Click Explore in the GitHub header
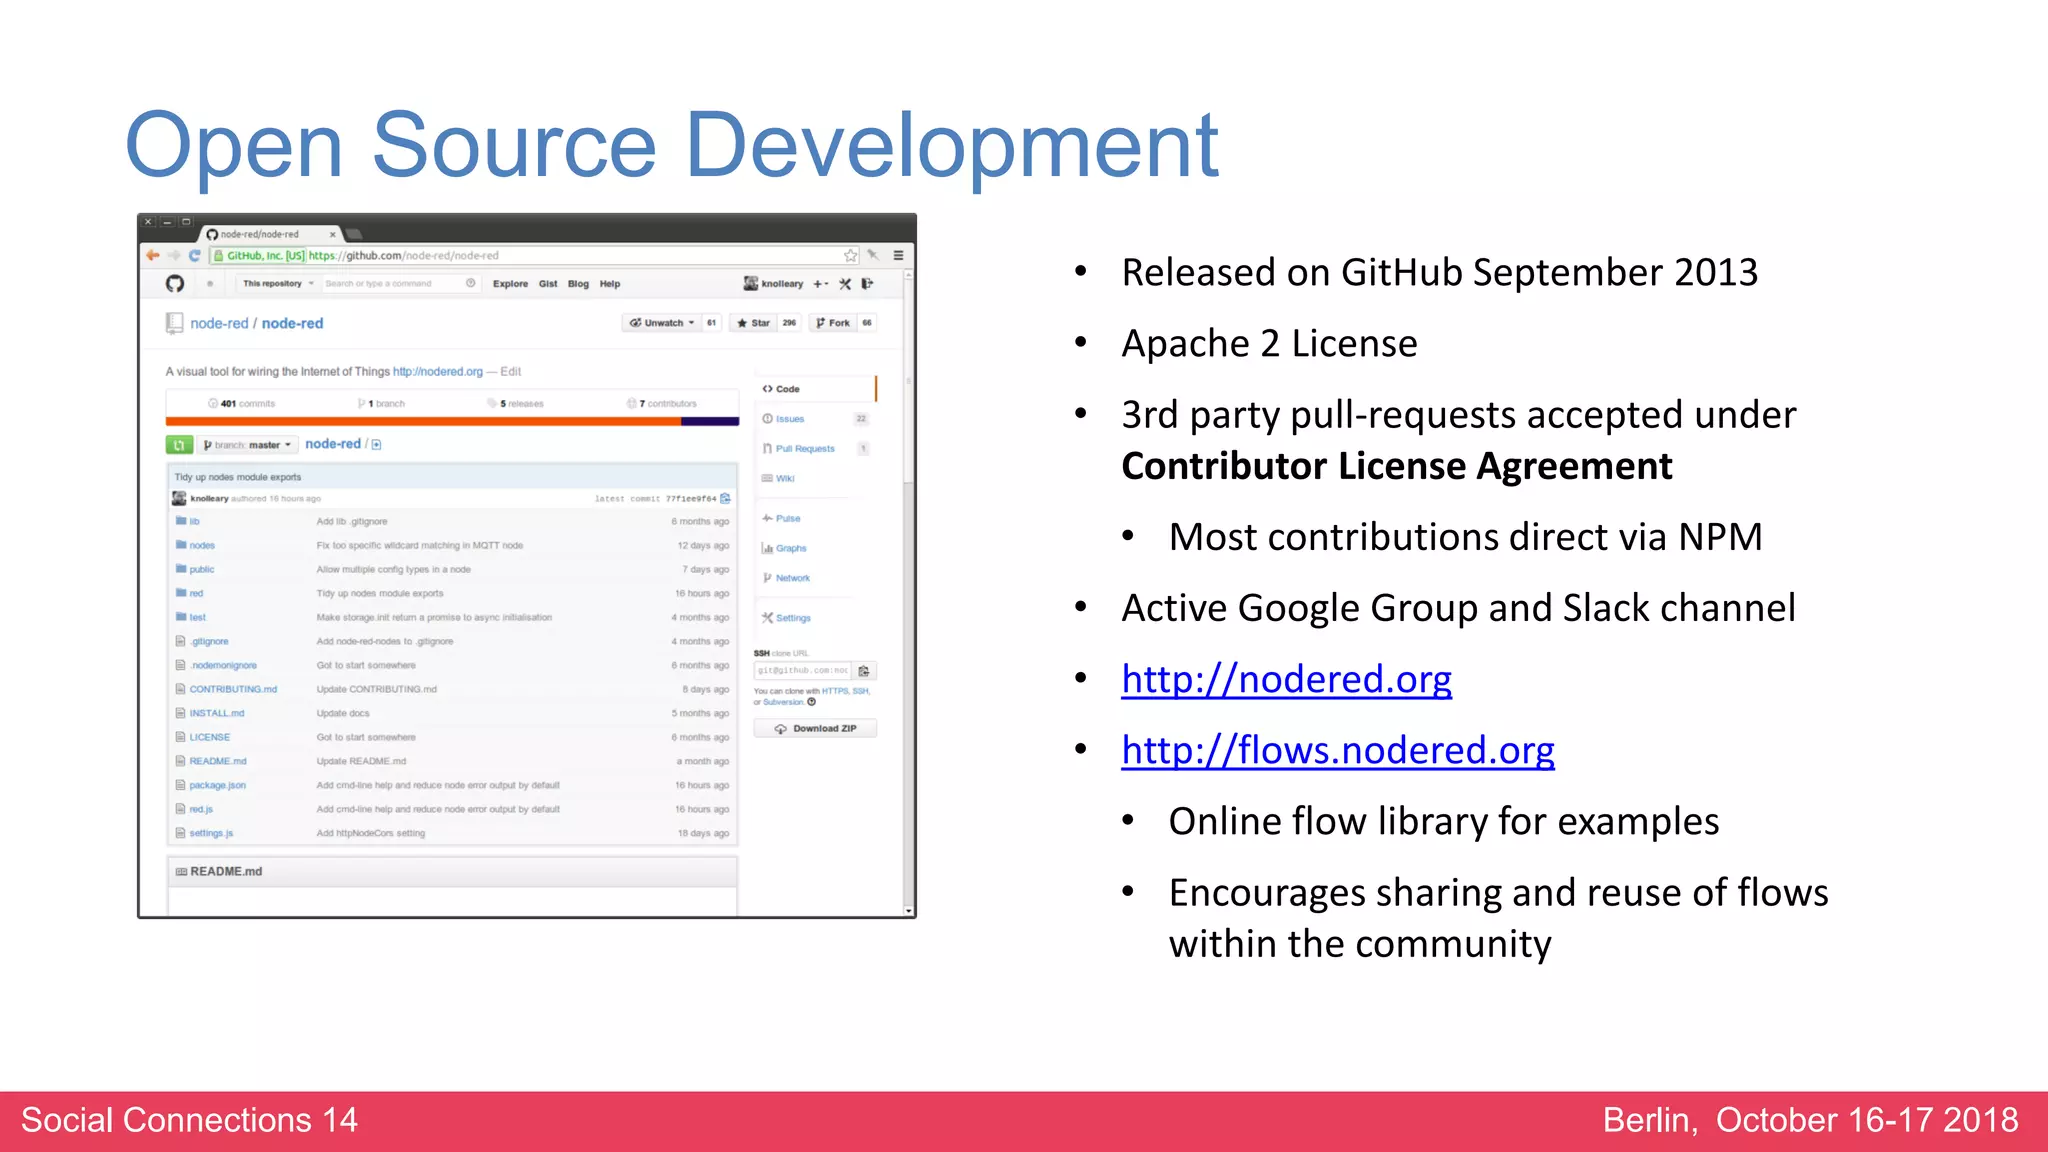The height and width of the screenshot is (1152, 2048). [x=510, y=284]
